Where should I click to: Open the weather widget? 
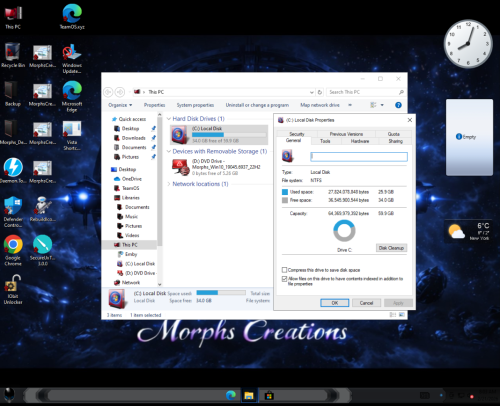(469, 231)
